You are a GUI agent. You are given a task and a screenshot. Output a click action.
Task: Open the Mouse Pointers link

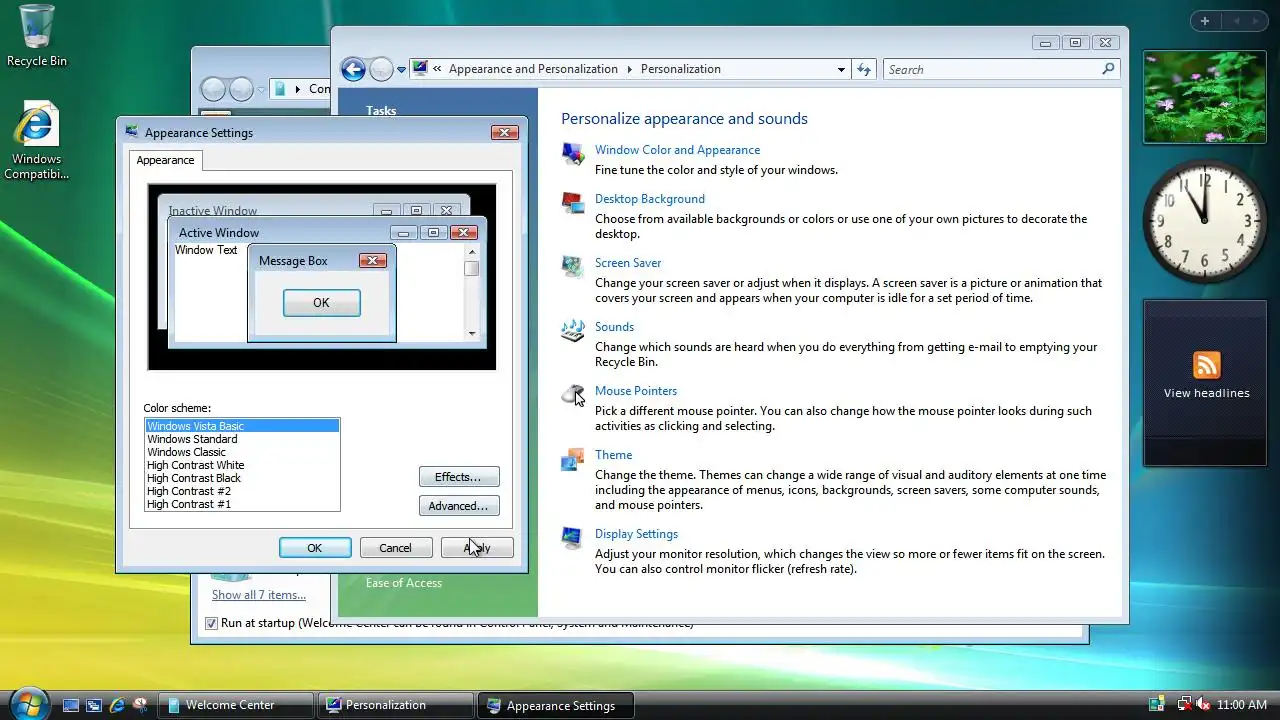[x=636, y=391]
